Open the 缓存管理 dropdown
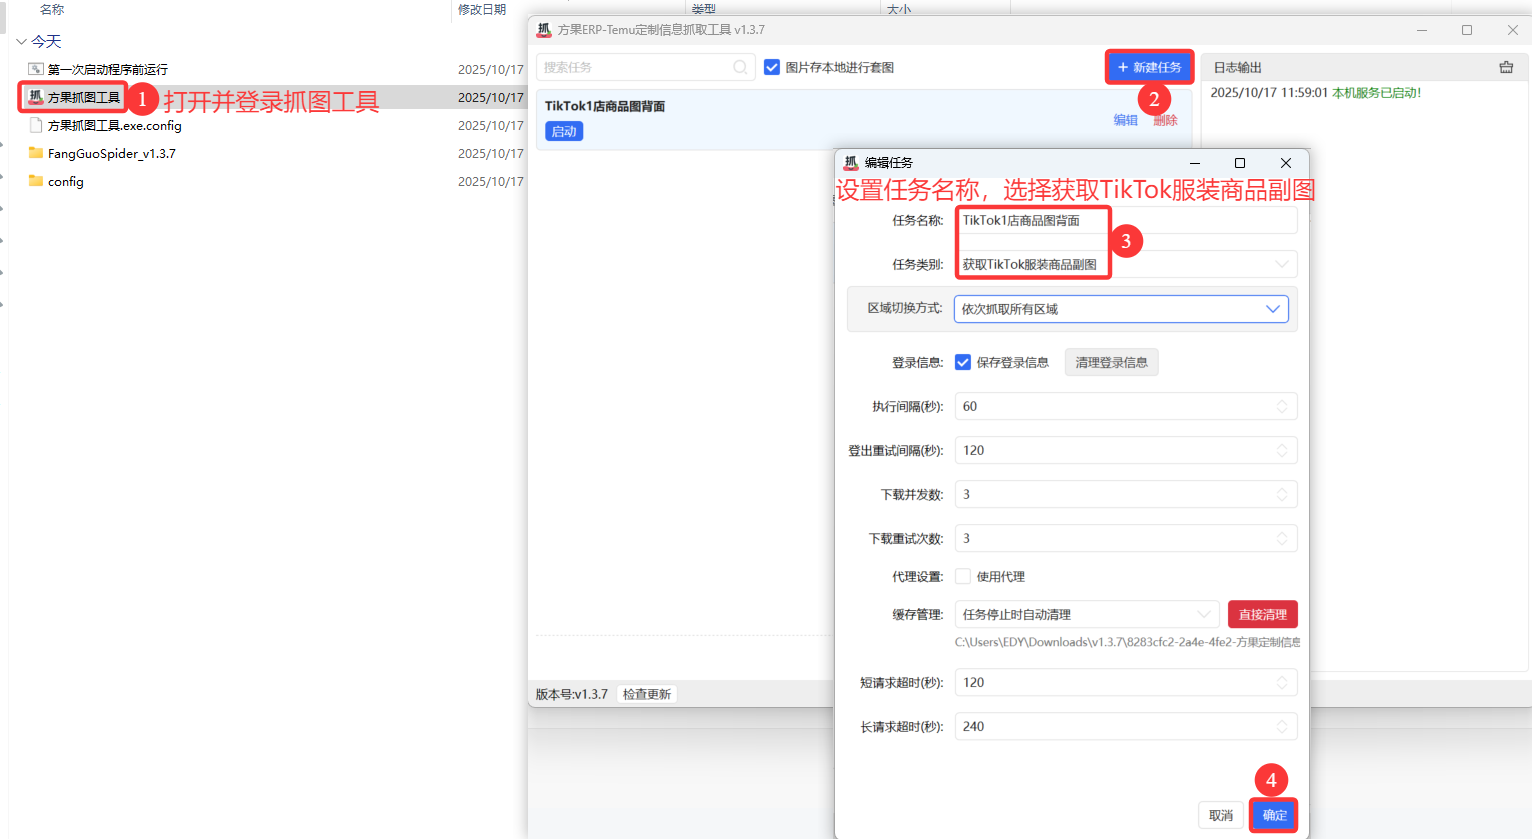The width and height of the screenshot is (1532, 839). pyautogui.click(x=1087, y=614)
